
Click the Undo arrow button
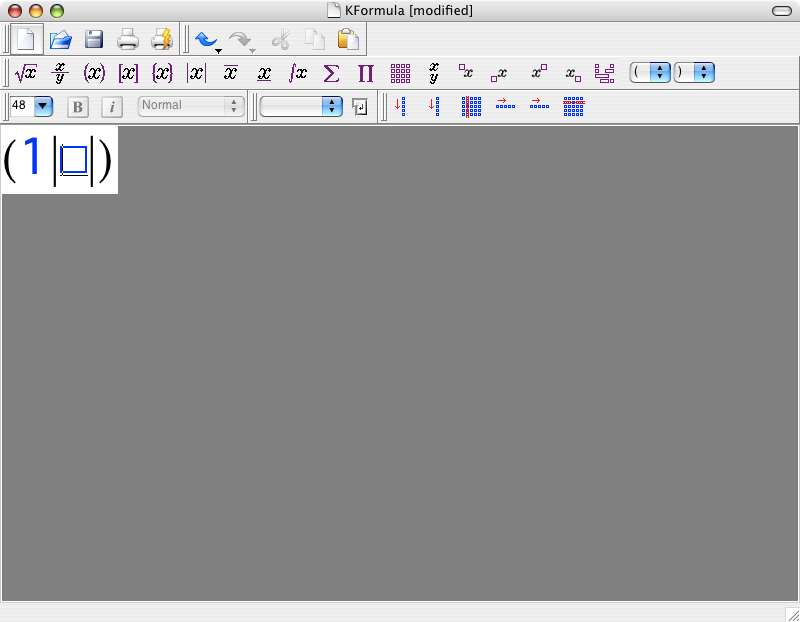tap(206, 39)
